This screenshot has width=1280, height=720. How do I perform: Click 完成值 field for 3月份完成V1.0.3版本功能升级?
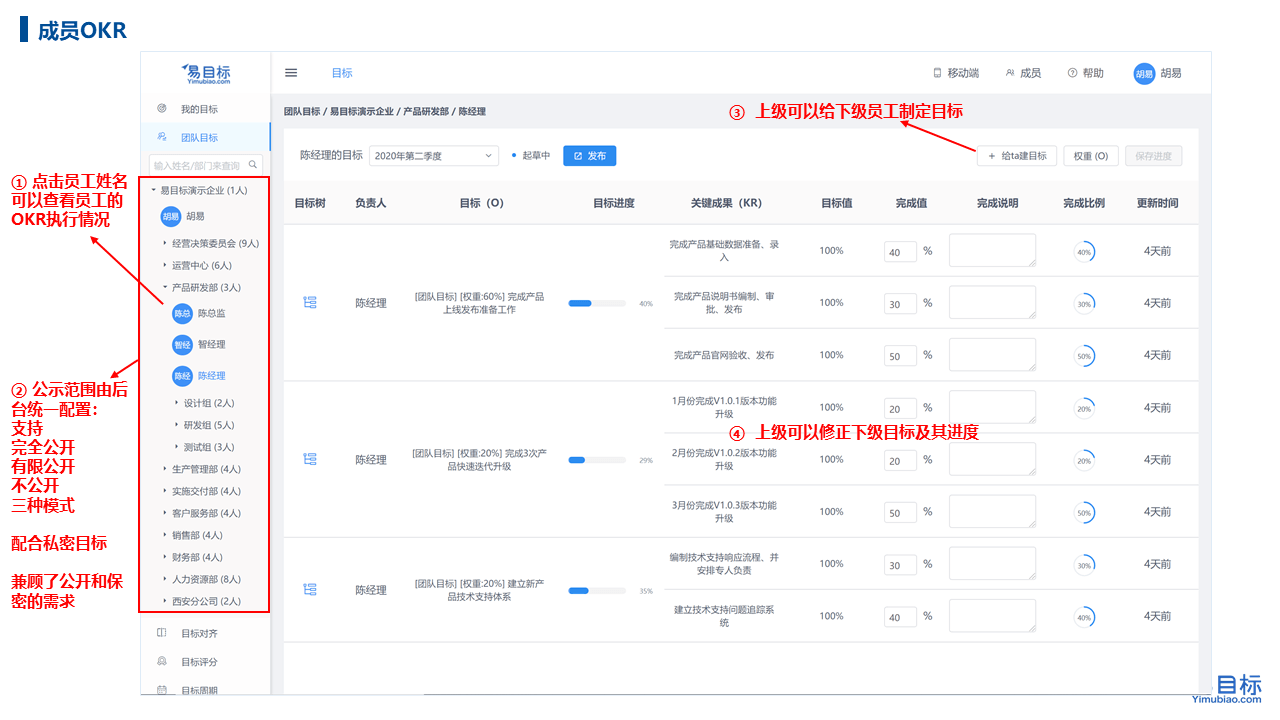pyautogui.click(x=900, y=513)
